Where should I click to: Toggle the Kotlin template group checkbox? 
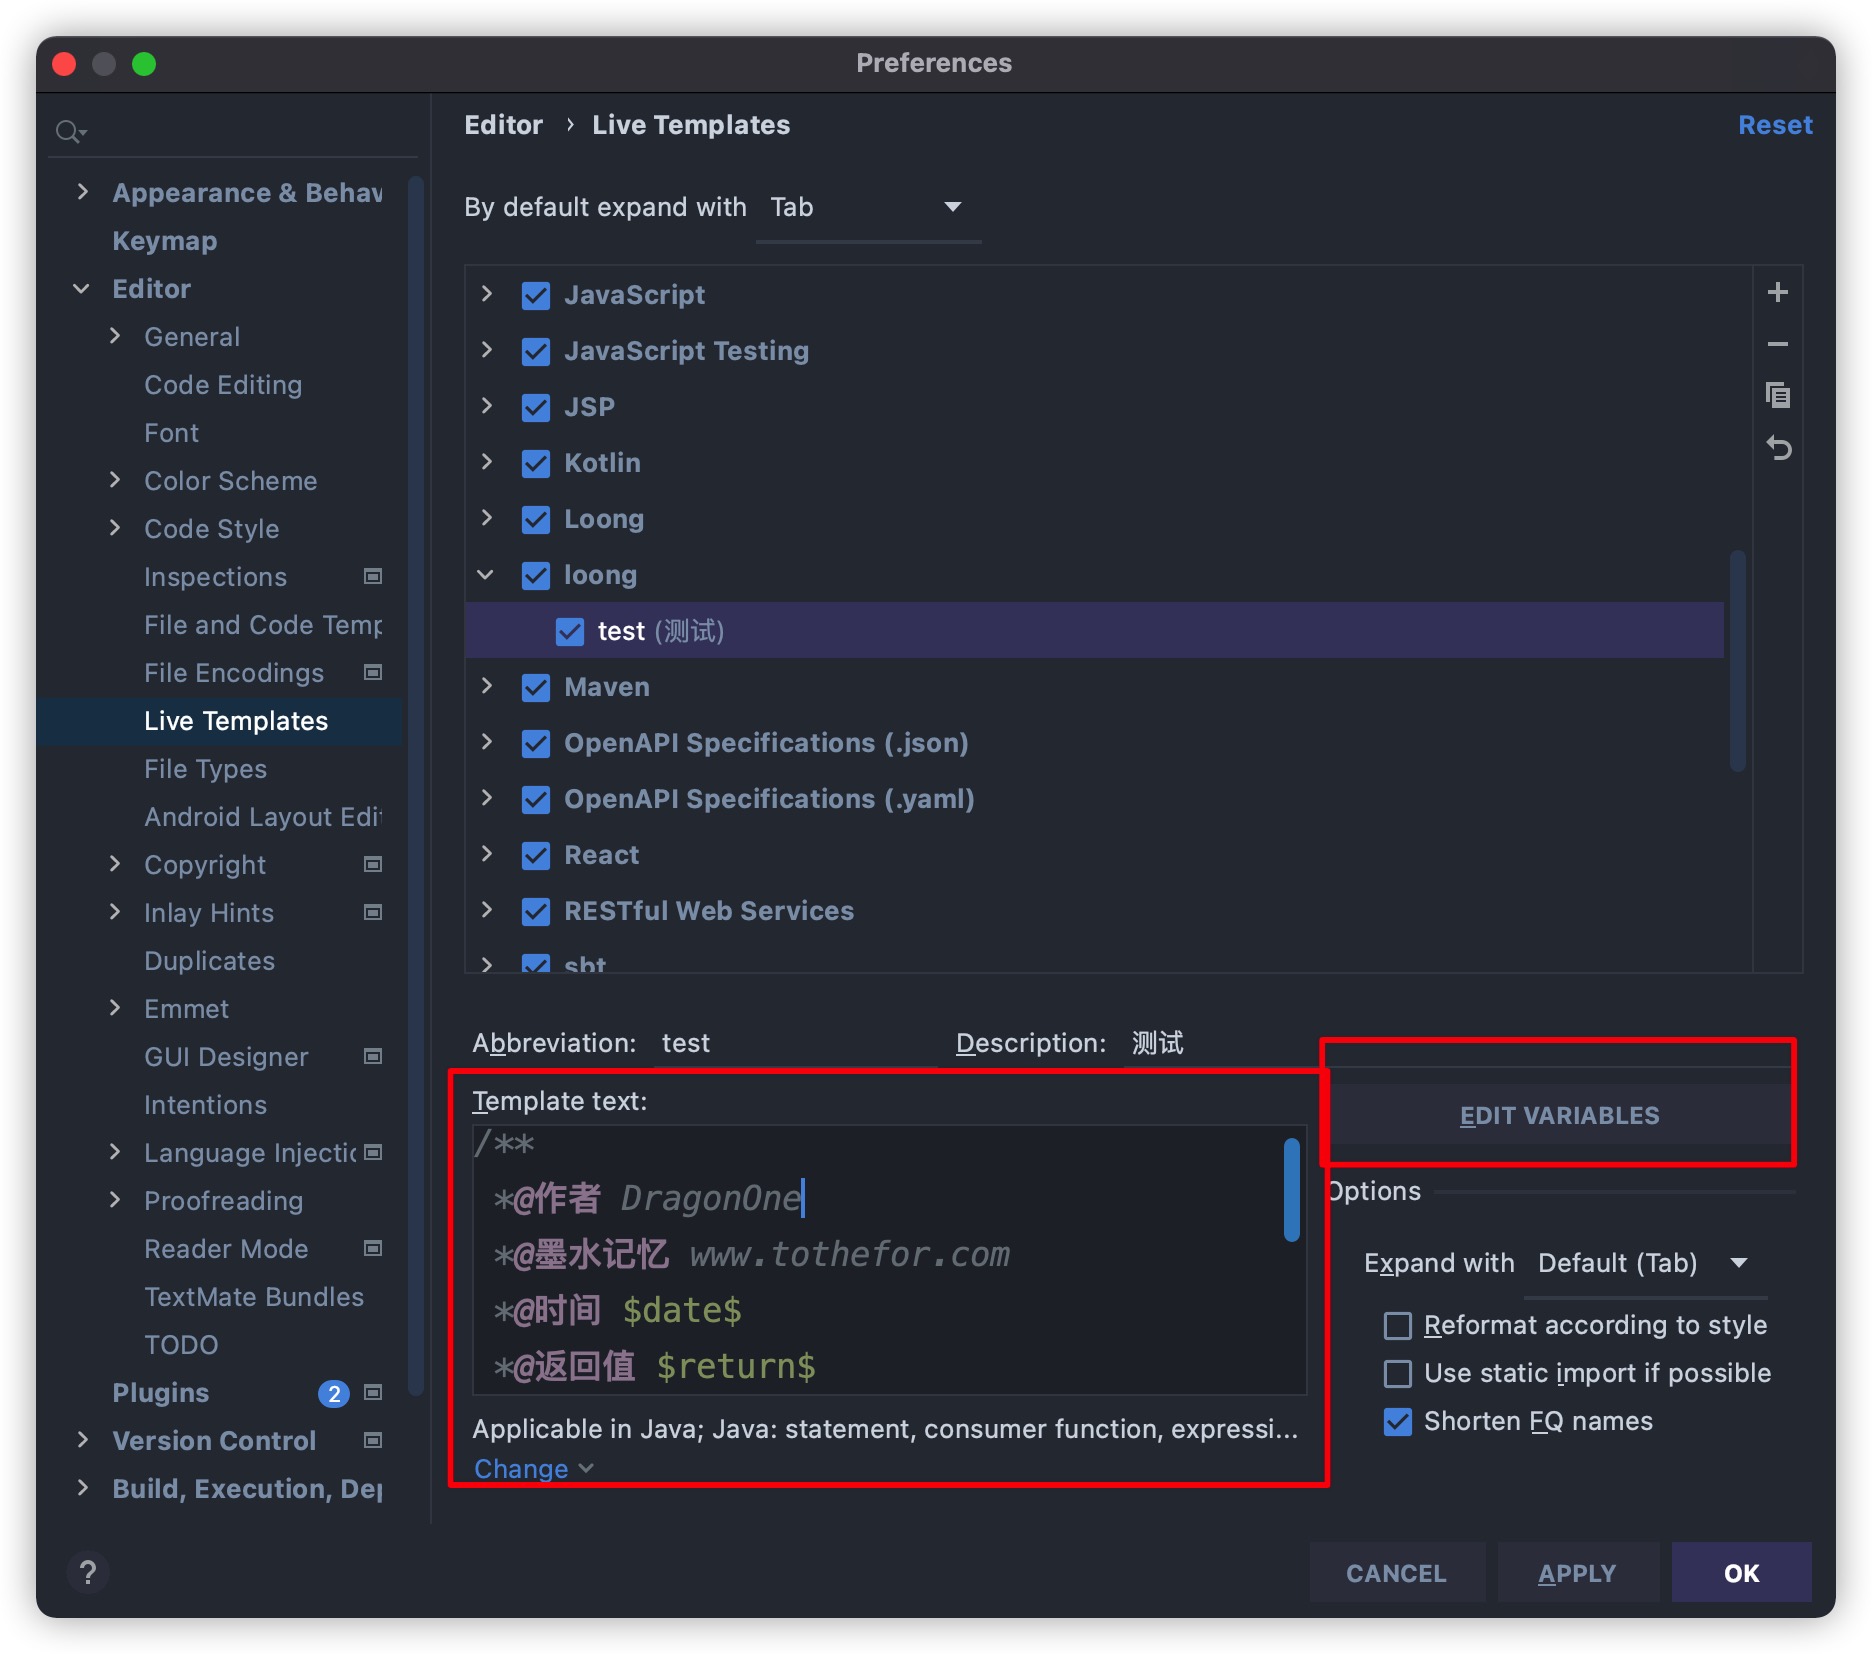(x=536, y=463)
